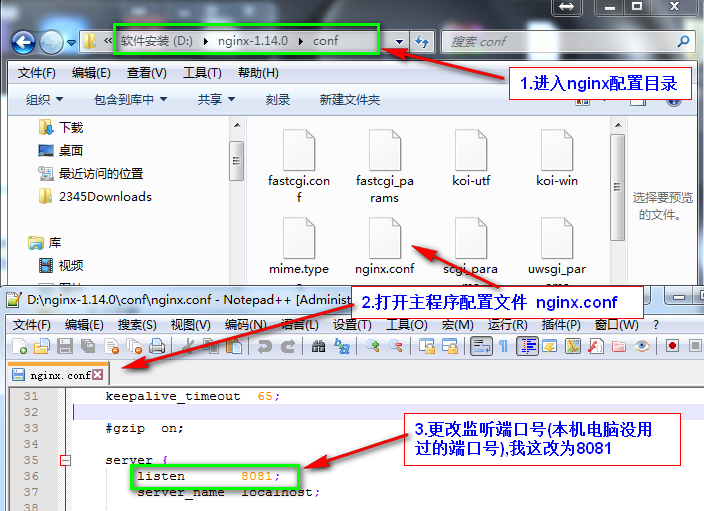
Task: Open the Notepad++ 运行(R) menu
Action: tap(507, 325)
